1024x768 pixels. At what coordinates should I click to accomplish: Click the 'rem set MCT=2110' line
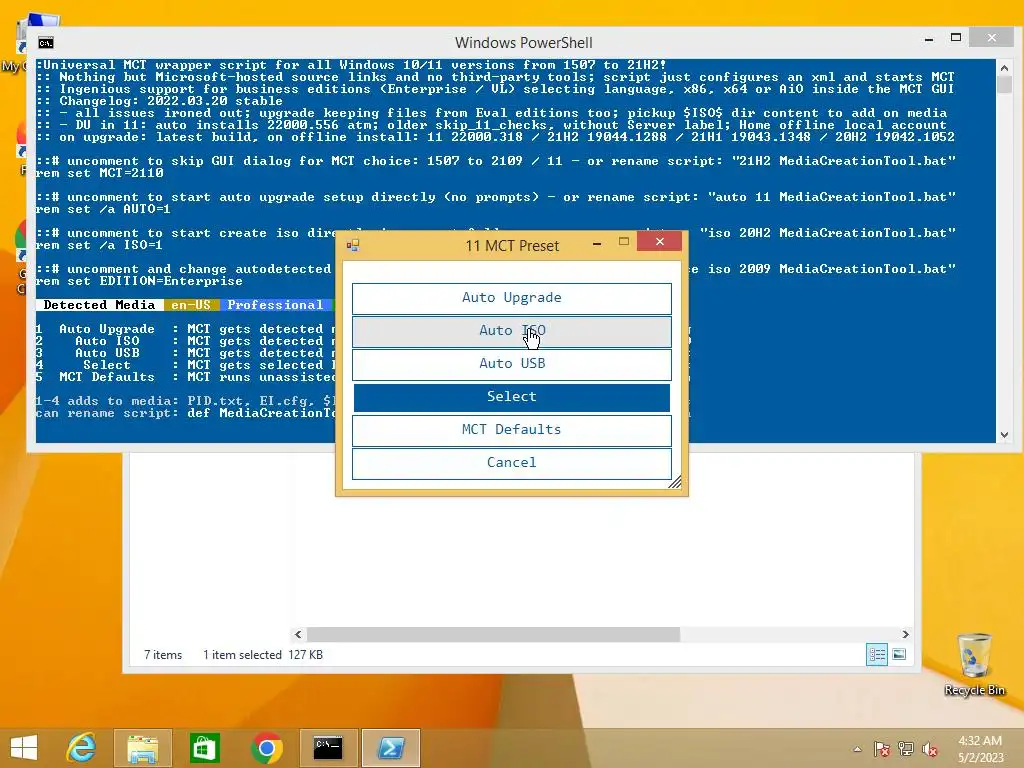click(100, 173)
